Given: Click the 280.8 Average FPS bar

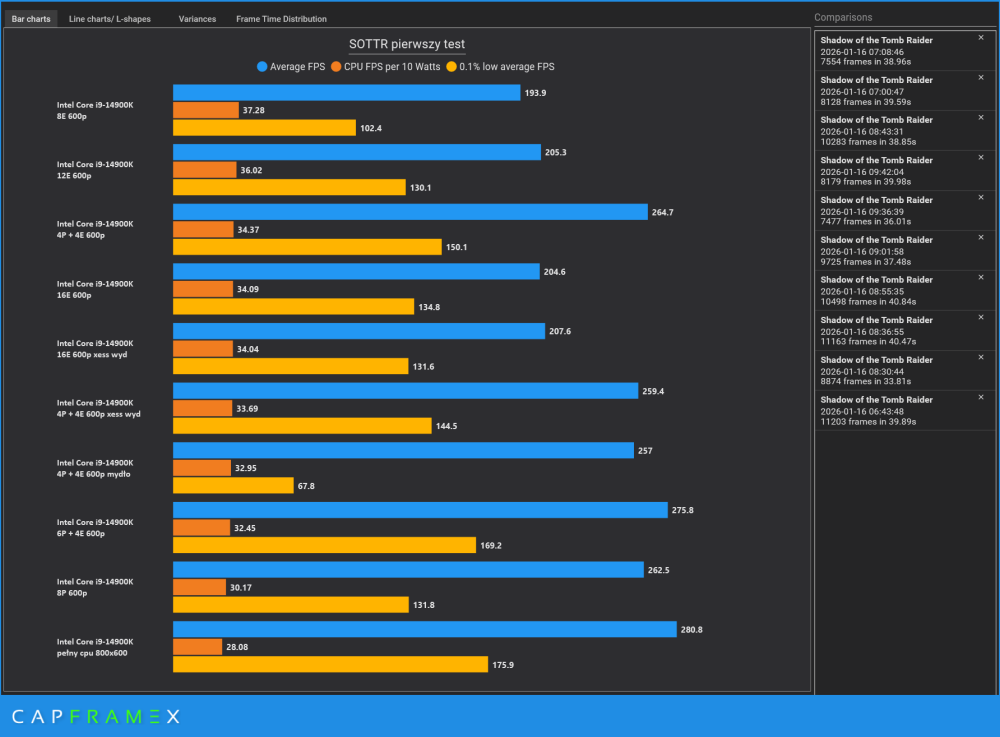Looking at the screenshot, I should (425, 629).
